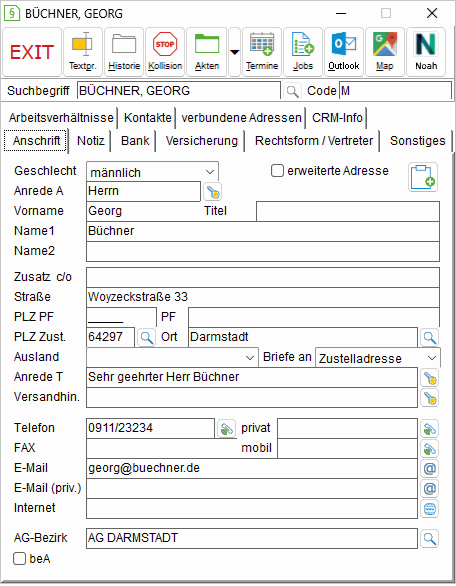456x586 pixels.
Task: Click the @ icon beside E-Mail
Action: click(429, 468)
